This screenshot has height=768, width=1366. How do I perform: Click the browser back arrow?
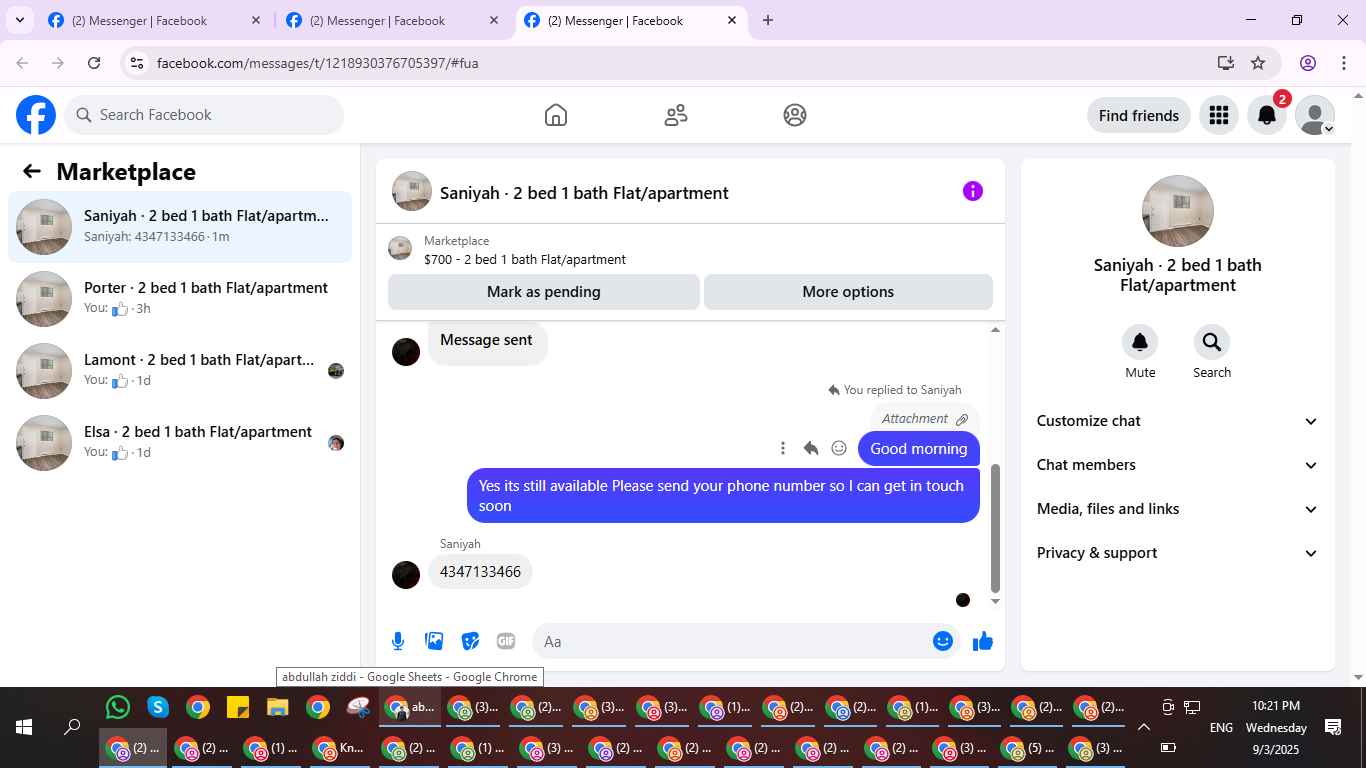22,63
